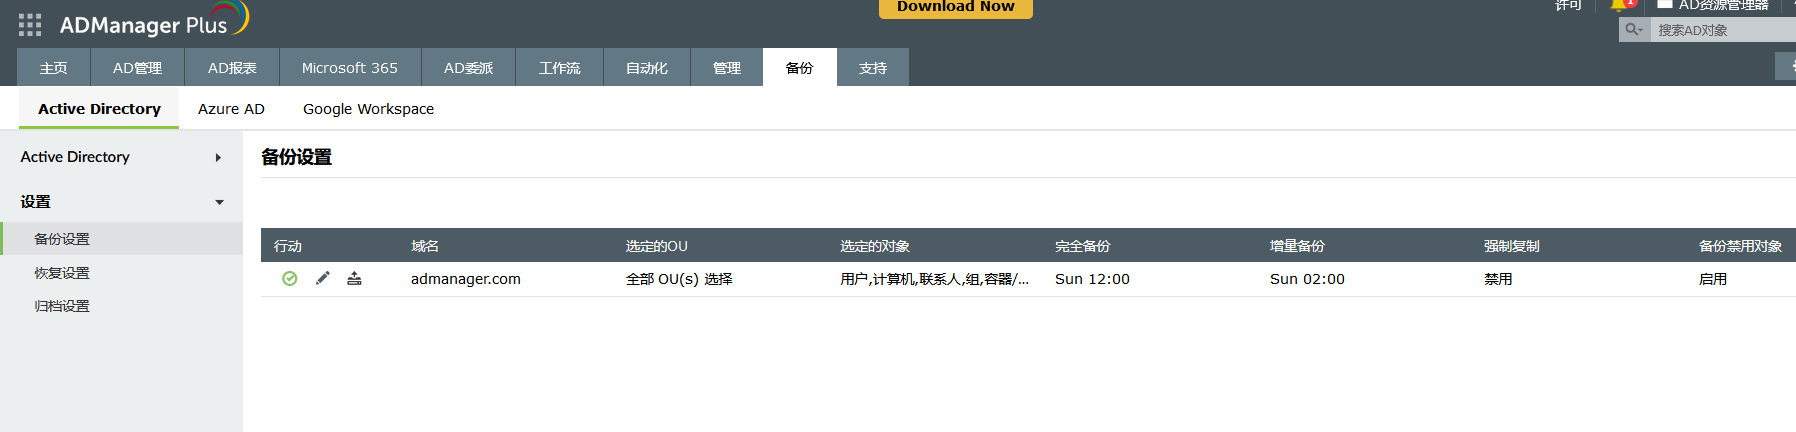Click the 备份设置 page heading
The image size is (1796, 432).
coord(296,157)
